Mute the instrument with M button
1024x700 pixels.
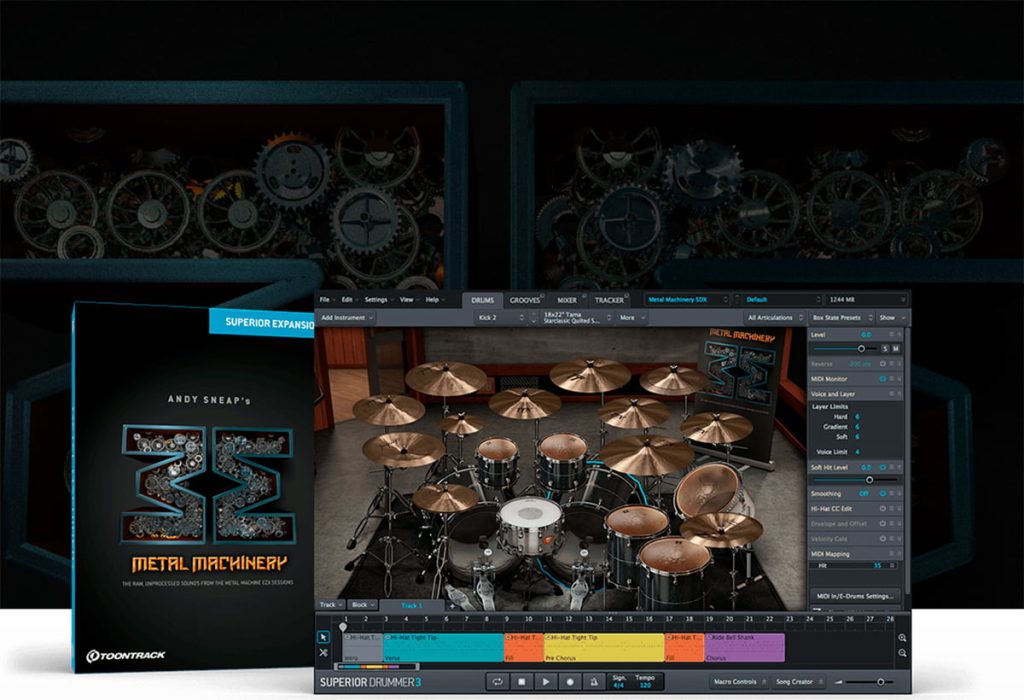tap(895, 349)
